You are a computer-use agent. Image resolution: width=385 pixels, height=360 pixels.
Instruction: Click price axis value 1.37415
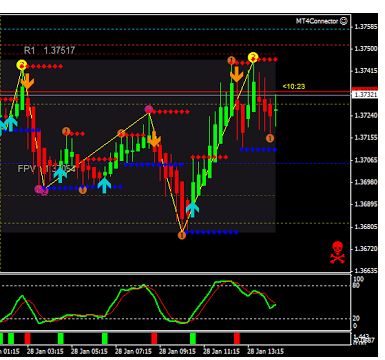click(x=366, y=71)
